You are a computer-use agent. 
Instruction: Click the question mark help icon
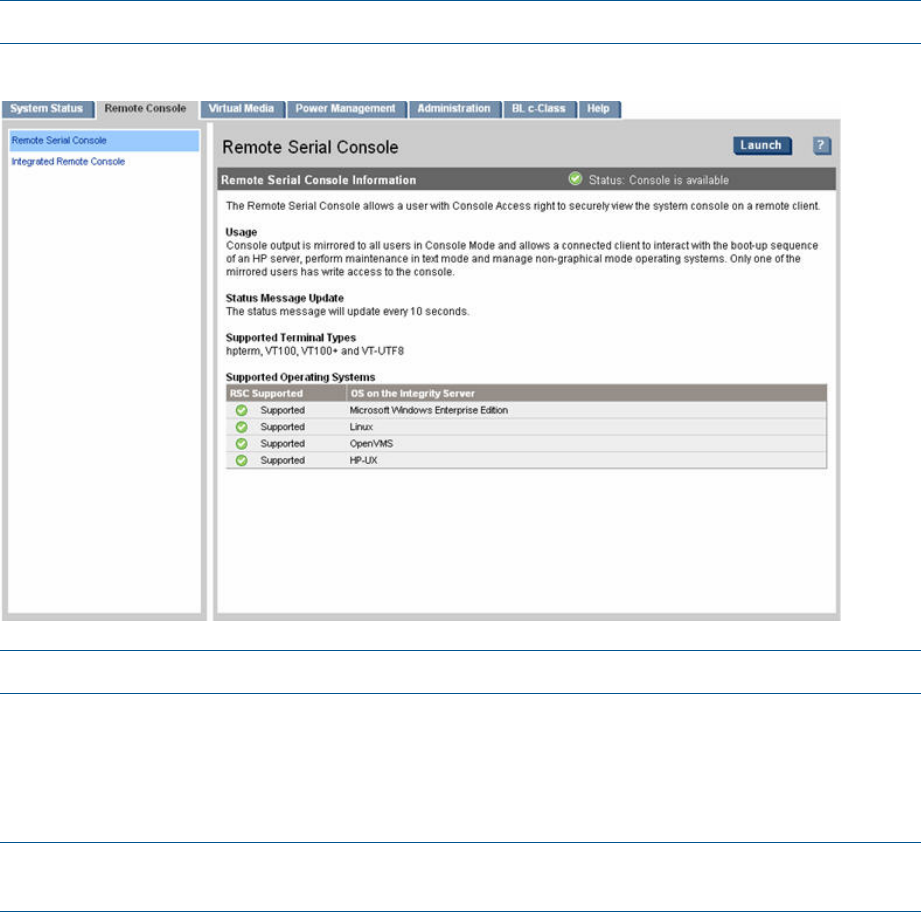821,146
